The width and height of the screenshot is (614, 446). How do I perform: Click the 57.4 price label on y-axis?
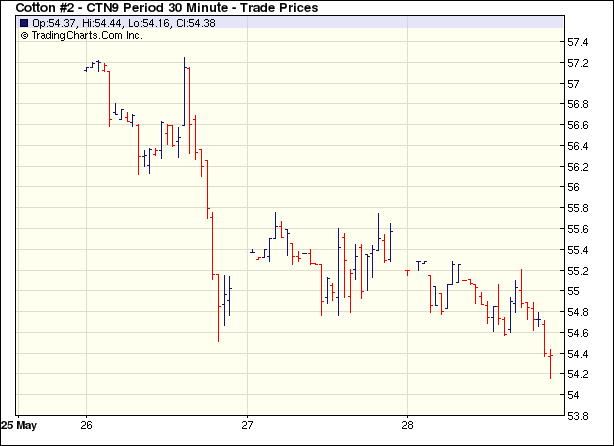579,43
